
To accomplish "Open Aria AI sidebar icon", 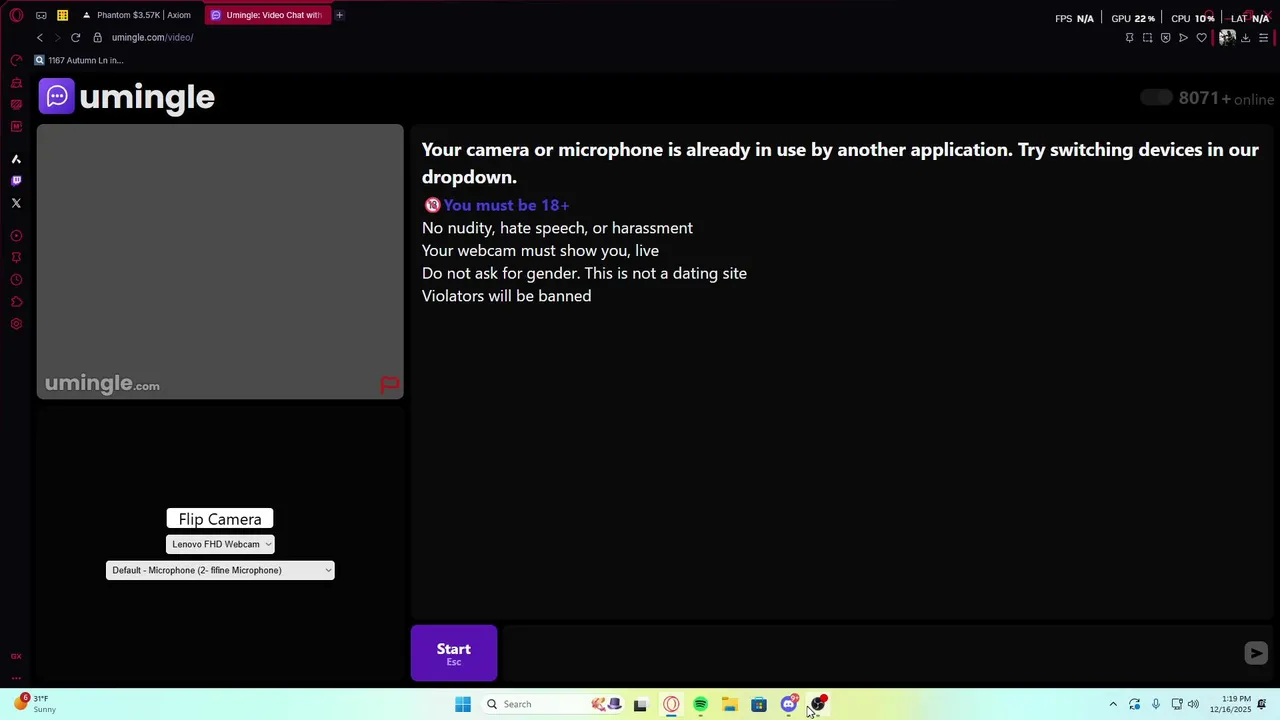I will click(x=16, y=159).
